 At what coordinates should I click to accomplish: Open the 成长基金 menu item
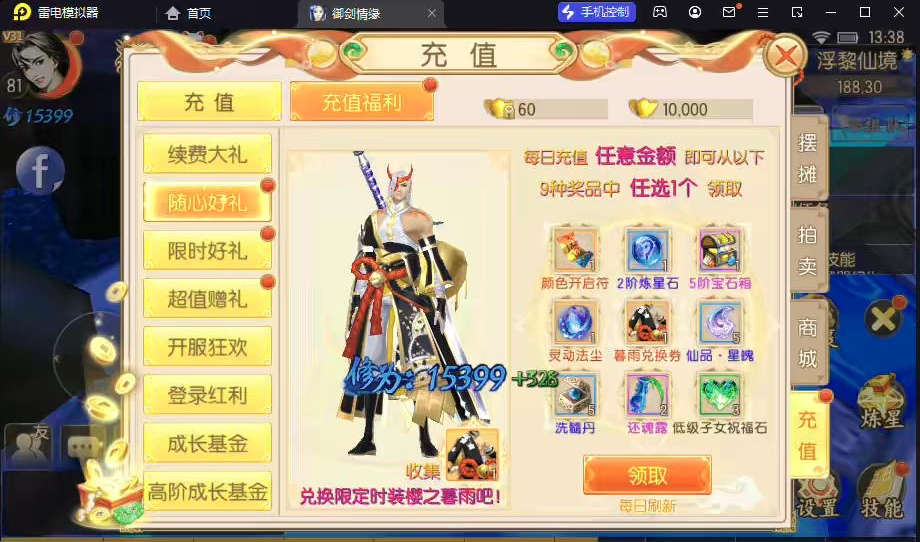207,443
